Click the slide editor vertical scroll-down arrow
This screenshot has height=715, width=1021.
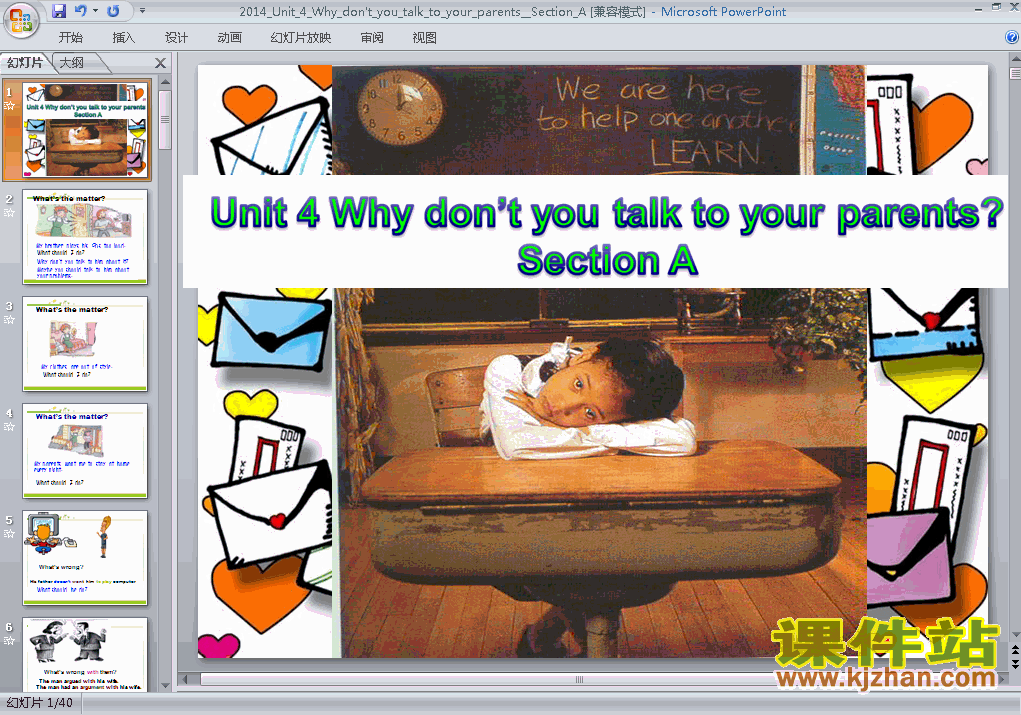(1015, 635)
